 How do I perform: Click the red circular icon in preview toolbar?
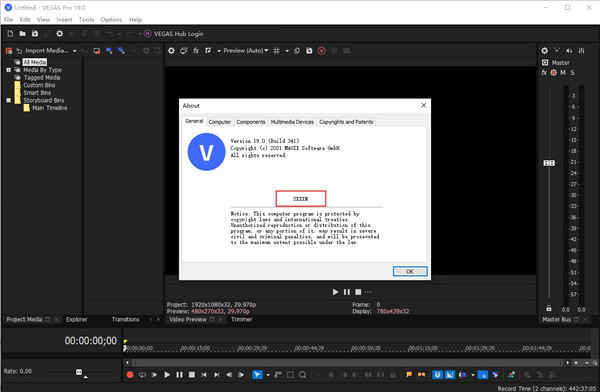[322, 51]
